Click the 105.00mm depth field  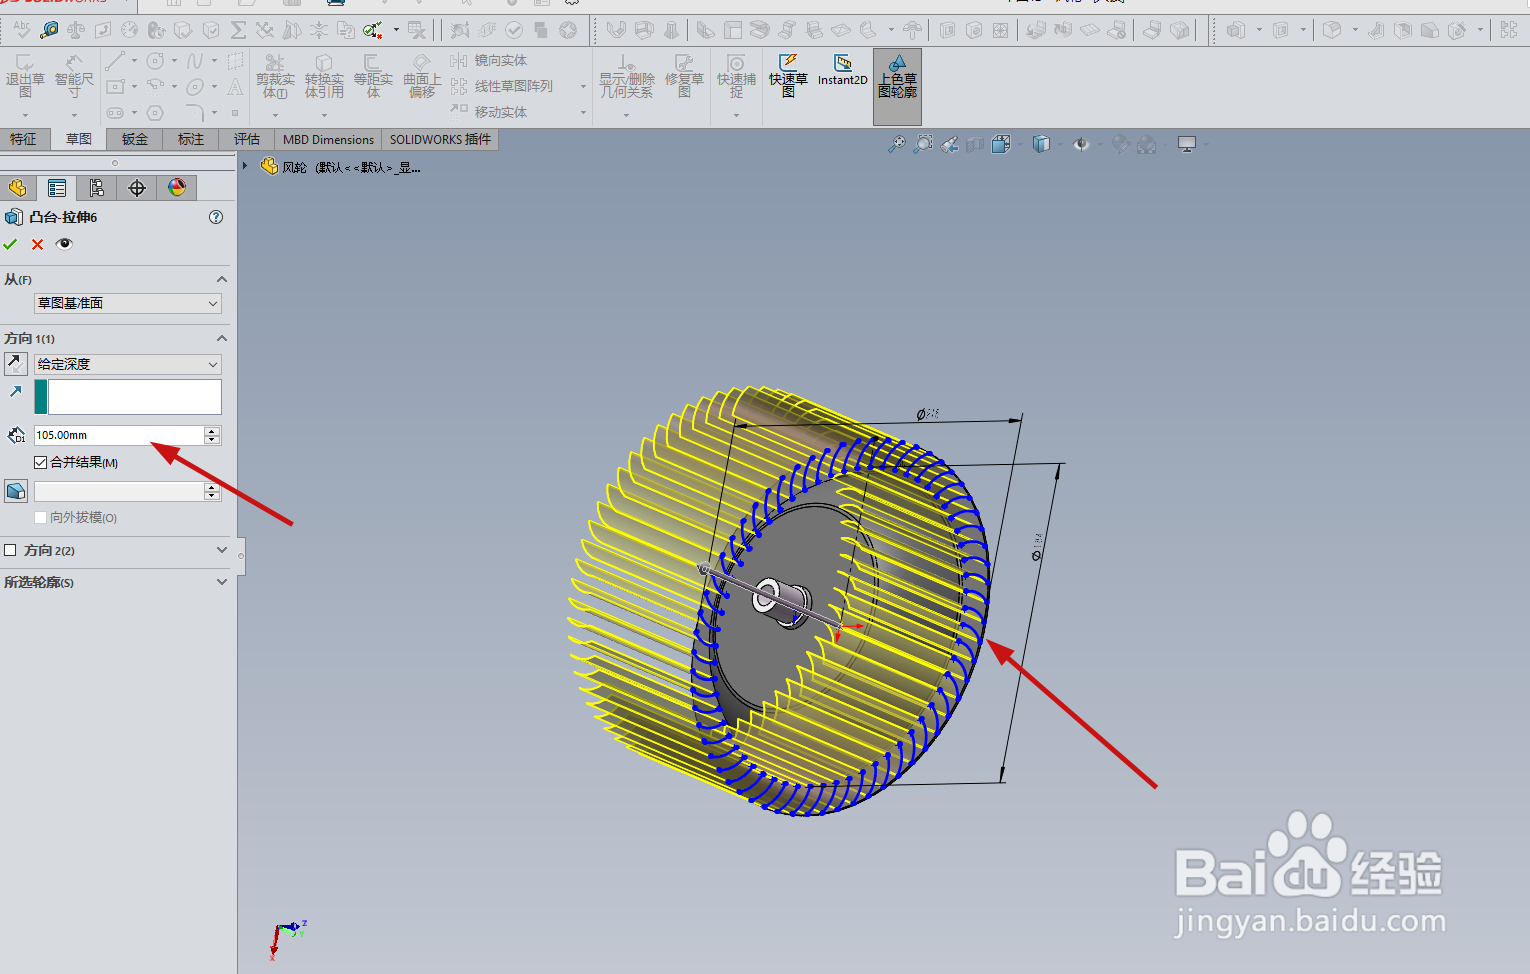pyautogui.click(x=119, y=435)
